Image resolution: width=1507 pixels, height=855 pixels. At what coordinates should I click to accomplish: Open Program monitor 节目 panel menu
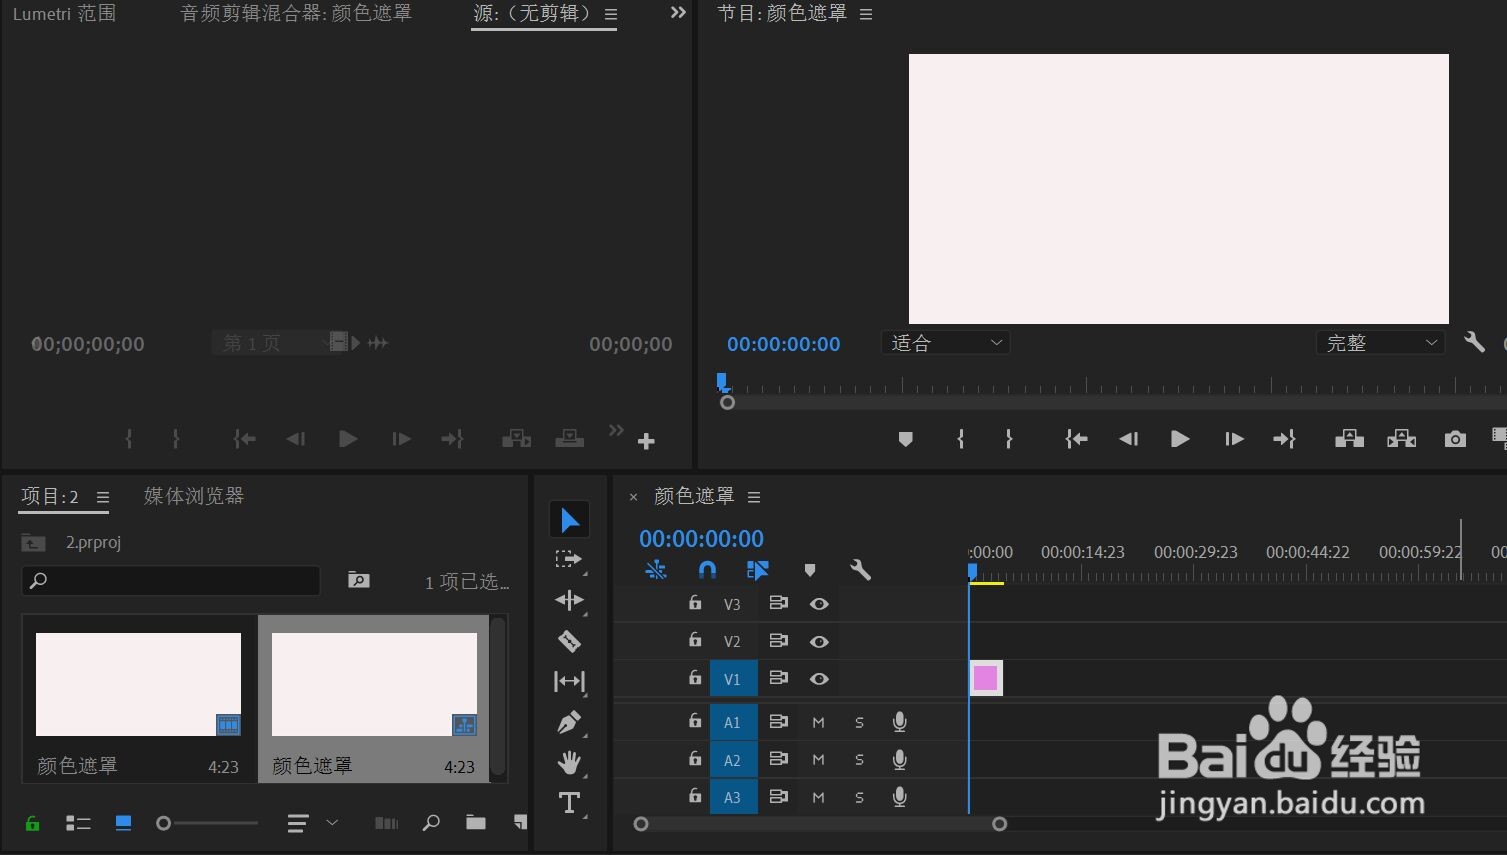[866, 14]
